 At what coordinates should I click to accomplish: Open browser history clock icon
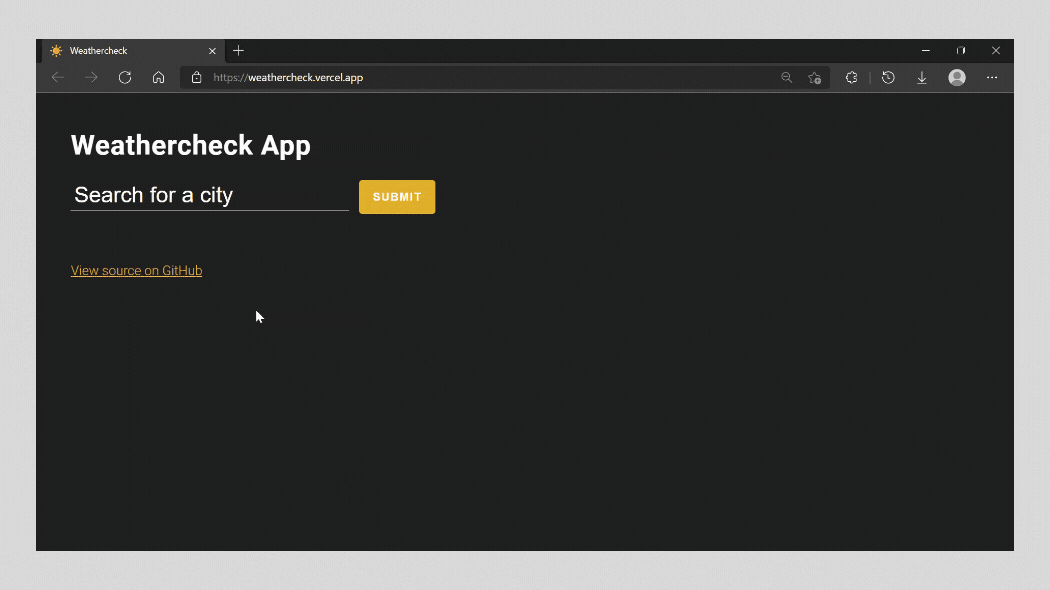pyautogui.click(x=888, y=78)
